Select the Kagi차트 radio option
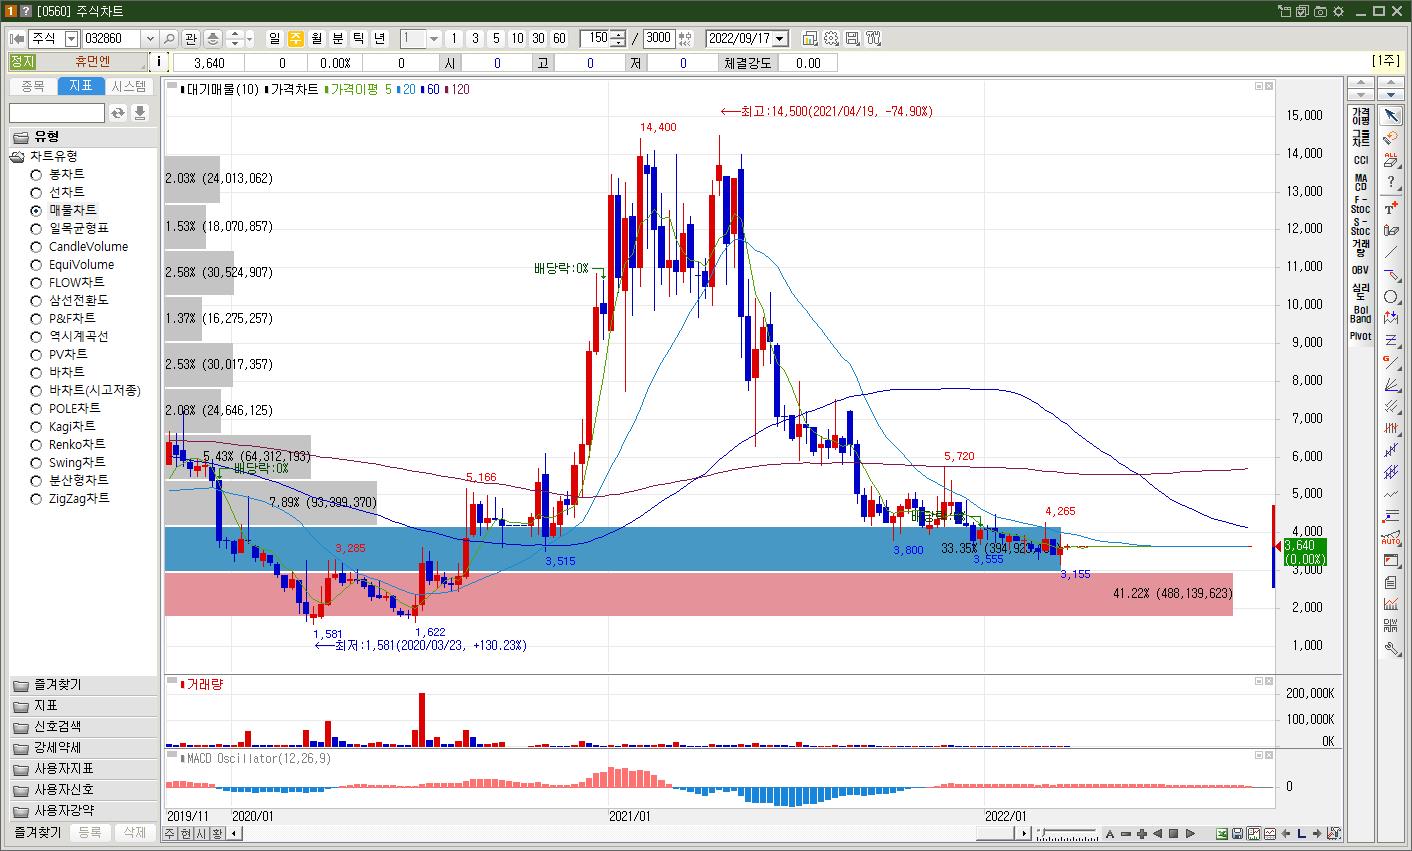The width and height of the screenshot is (1412, 851). [x=36, y=427]
